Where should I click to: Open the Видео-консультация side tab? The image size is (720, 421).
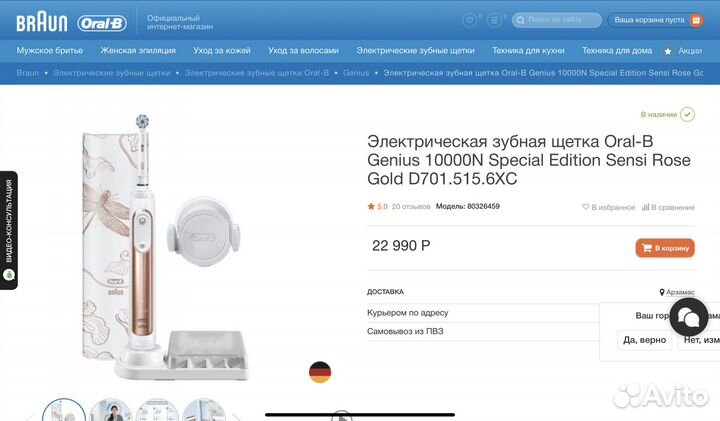pyautogui.click(x=9, y=230)
